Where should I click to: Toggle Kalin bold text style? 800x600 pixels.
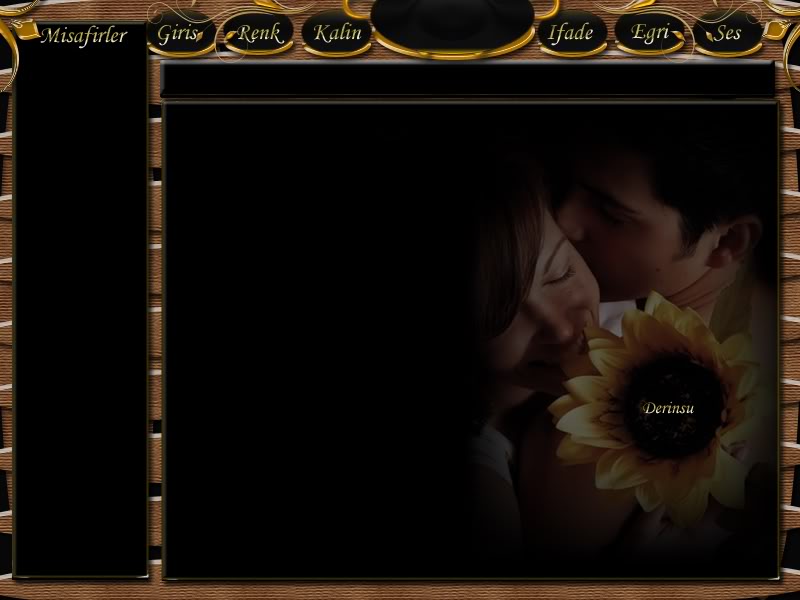point(337,34)
